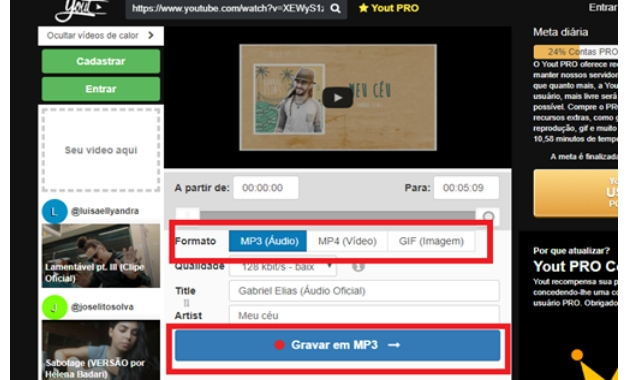Open Lamentável pt. III video thumbnail

101,256
